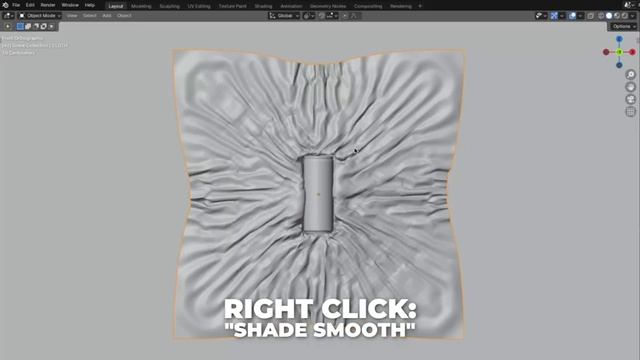This screenshot has height=360, width=640.
Task: Open the Object Mode dropdown
Action: pyautogui.click(x=40, y=16)
